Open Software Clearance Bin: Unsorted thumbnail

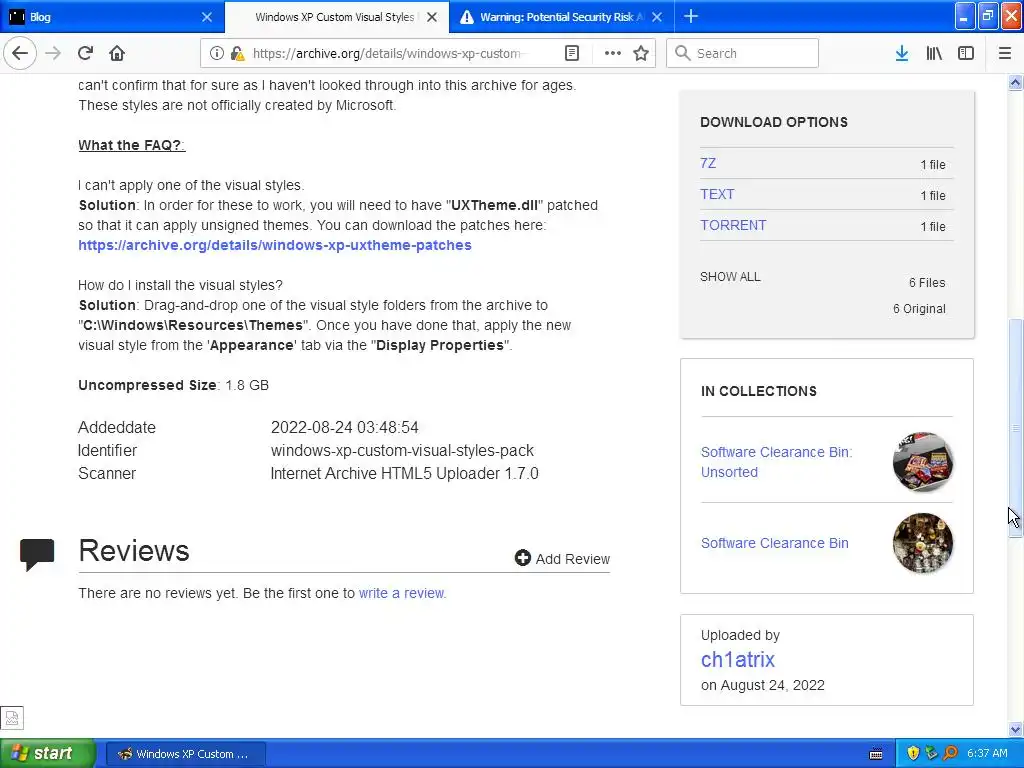pyautogui.click(x=922, y=462)
